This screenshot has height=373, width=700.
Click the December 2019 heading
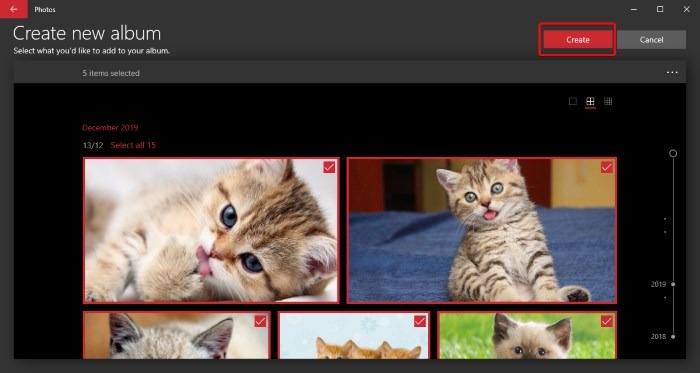pyautogui.click(x=110, y=128)
